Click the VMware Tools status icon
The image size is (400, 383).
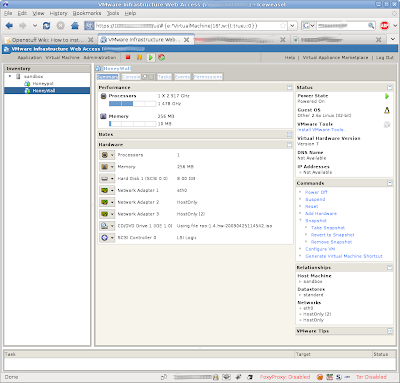point(387,125)
